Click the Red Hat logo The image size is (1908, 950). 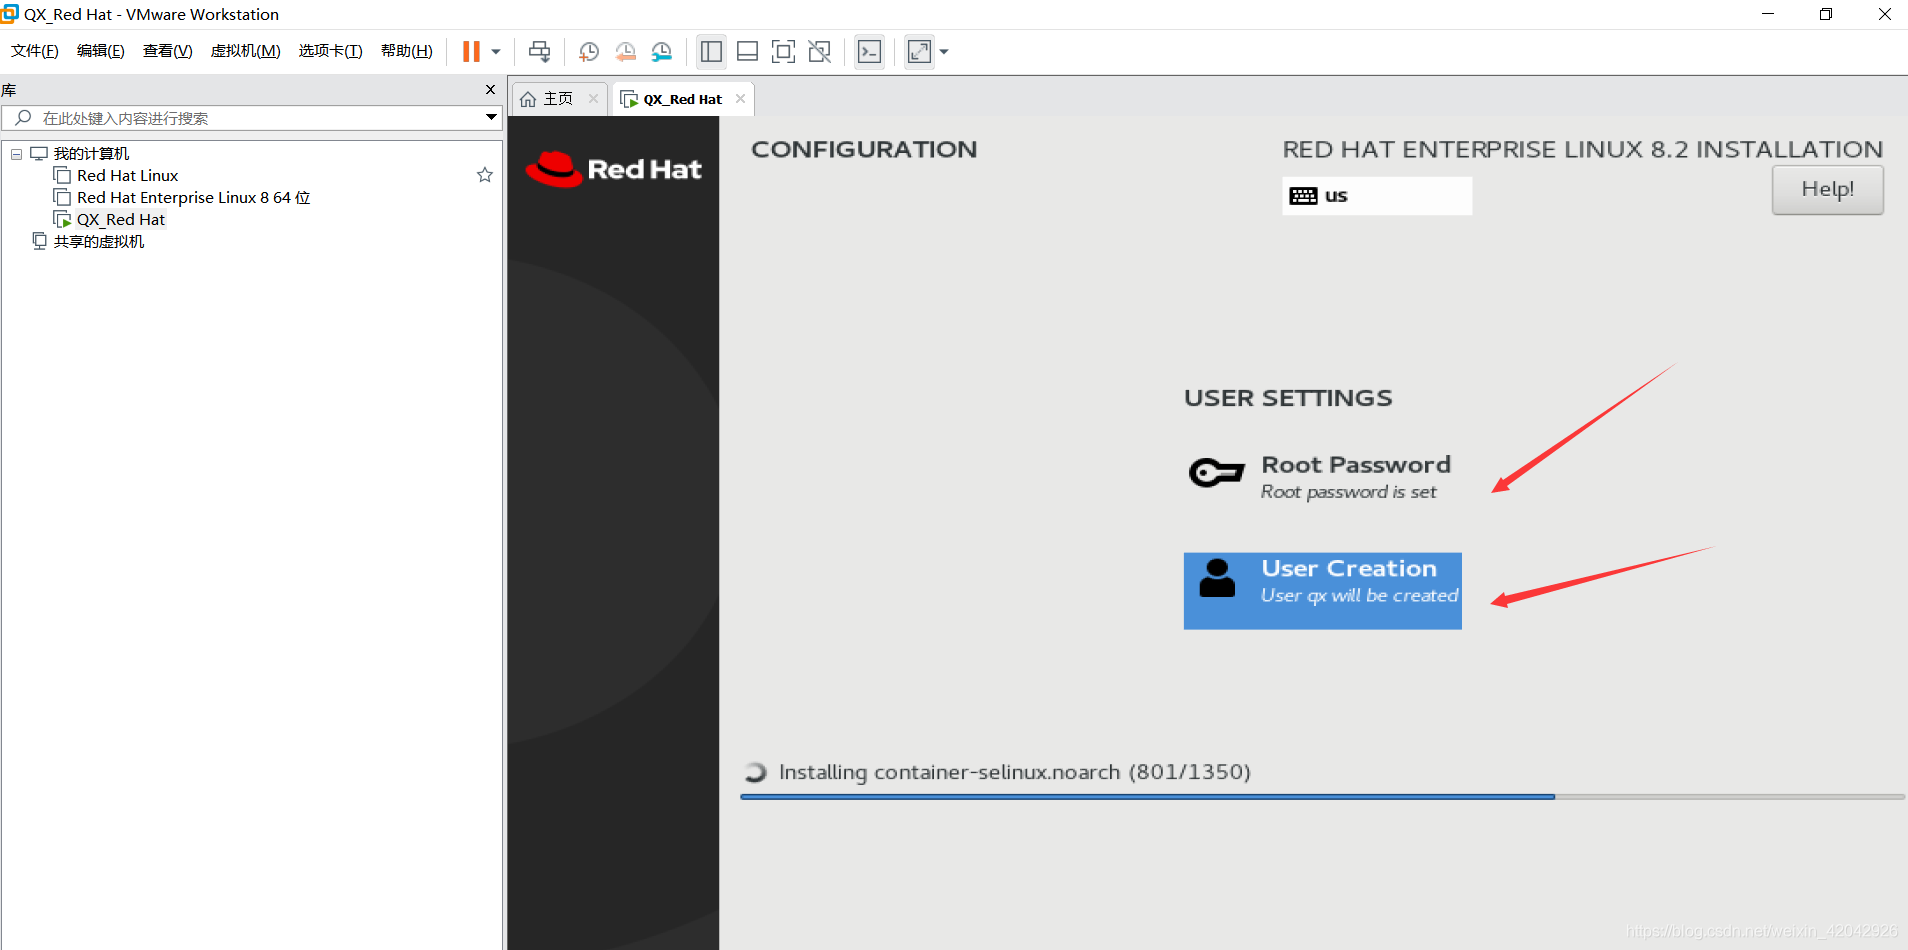click(614, 169)
